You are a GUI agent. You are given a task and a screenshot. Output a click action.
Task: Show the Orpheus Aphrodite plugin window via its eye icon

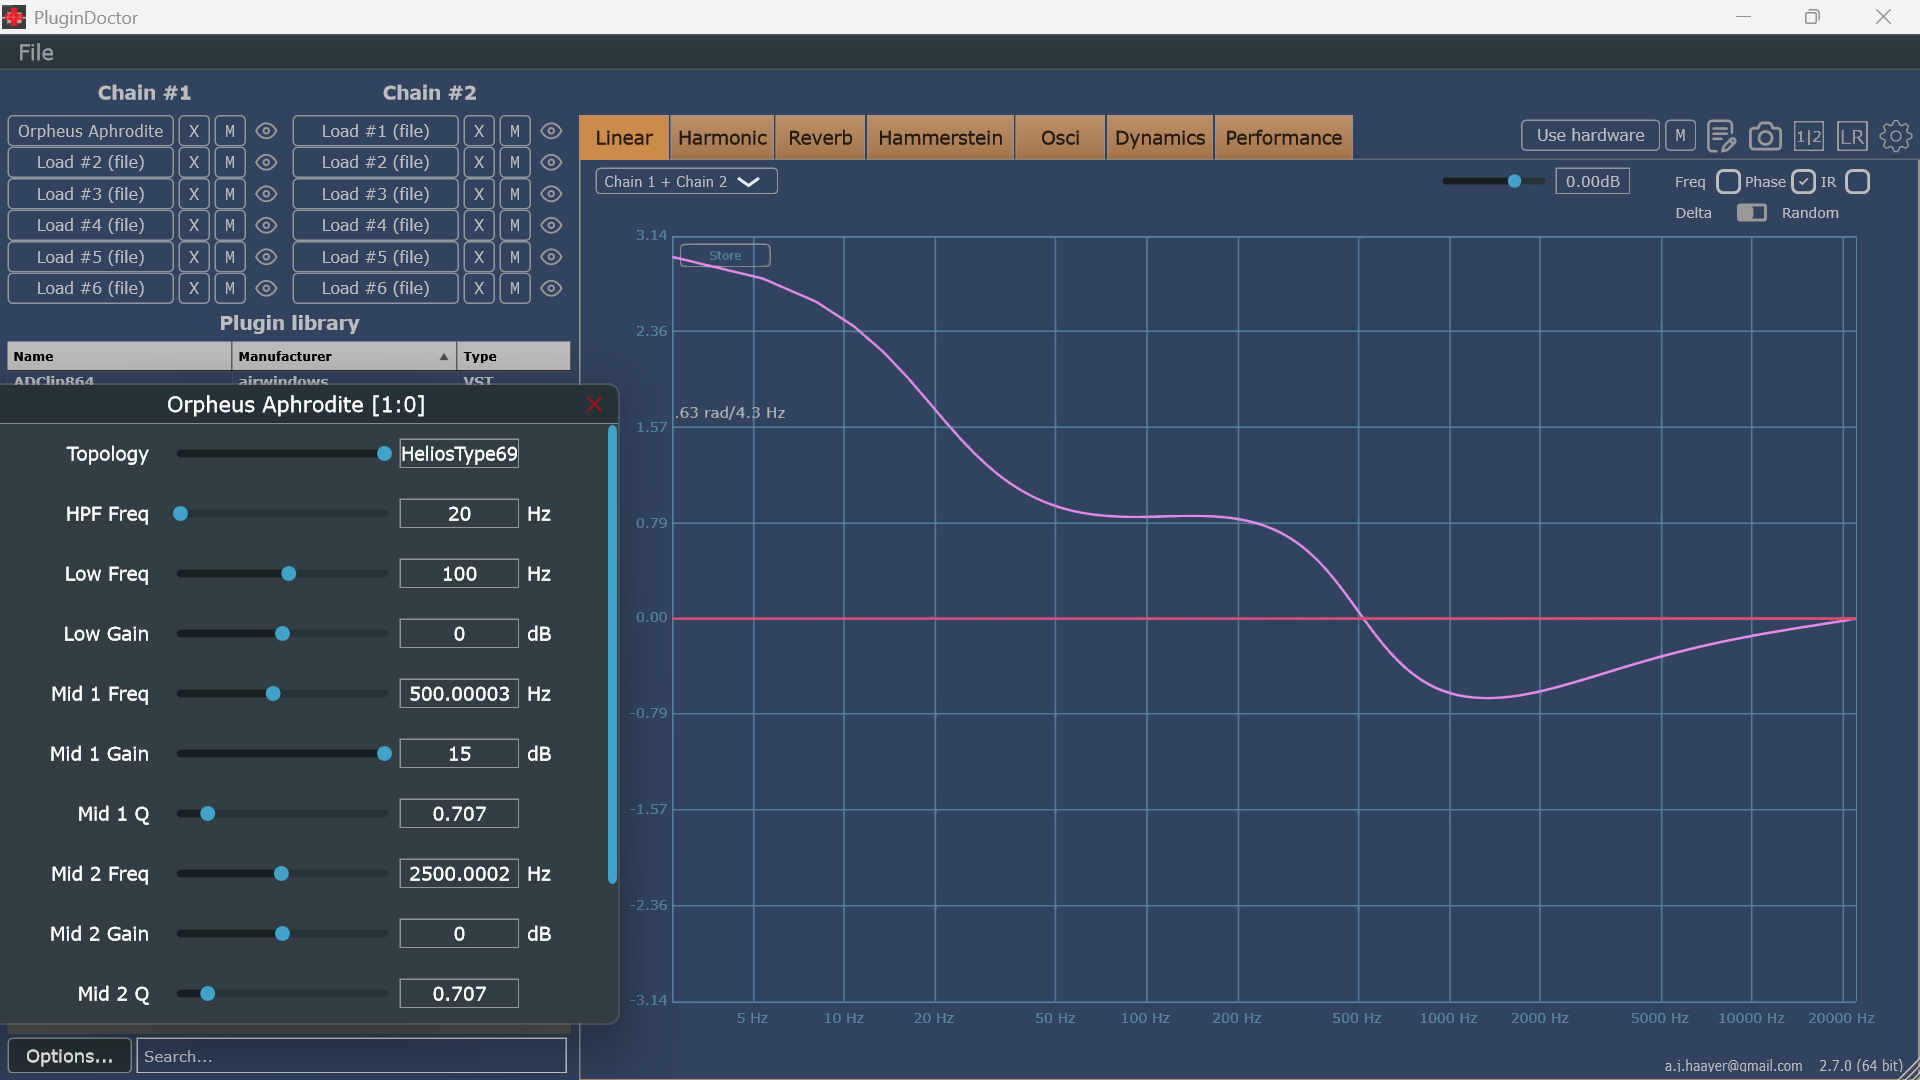click(266, 131)
